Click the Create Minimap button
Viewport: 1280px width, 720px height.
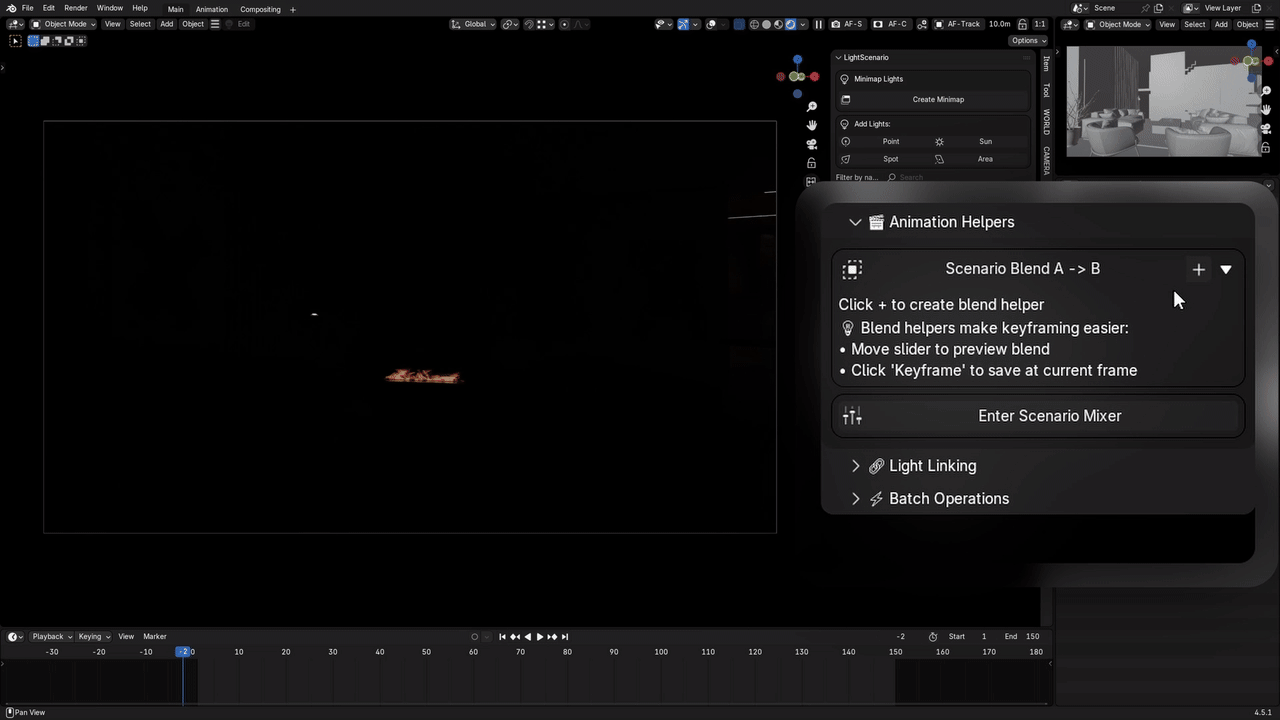[x=932, y=99]
